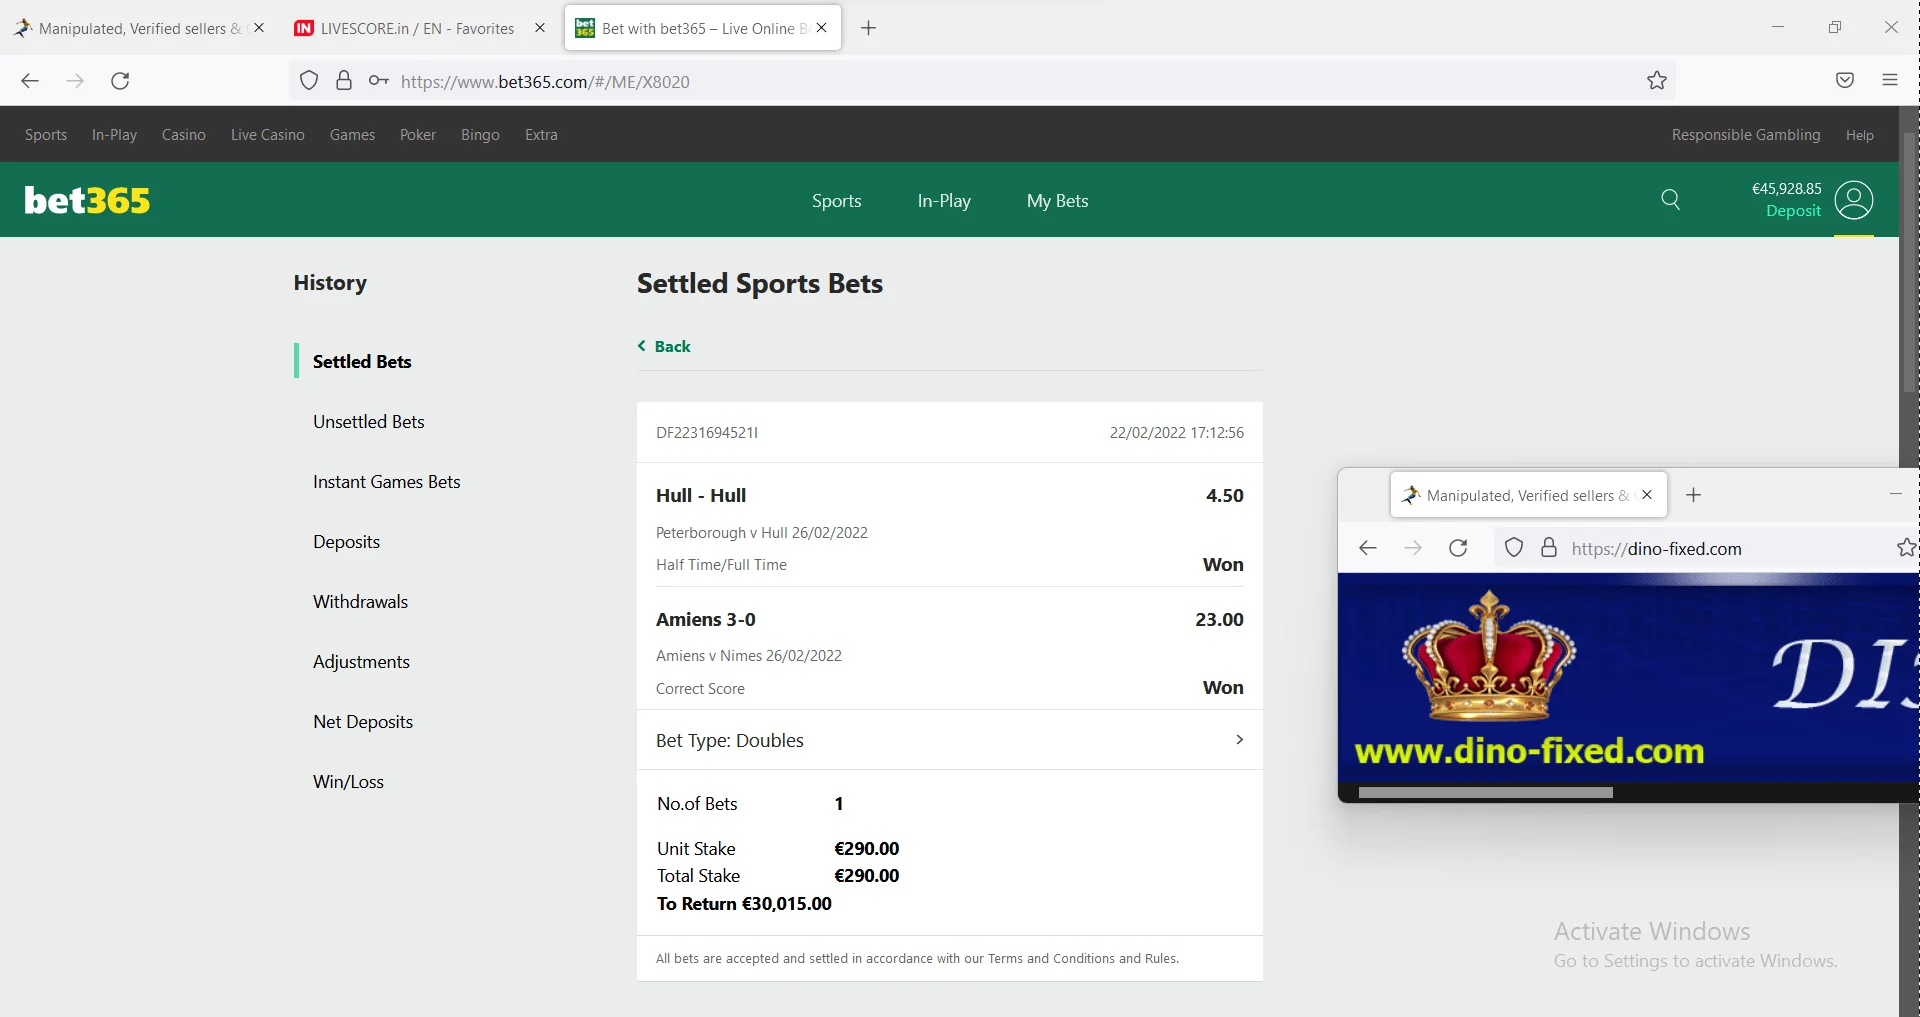Click the horizontal scrollbar in dino-fixed window
The width and height of the screenshot is (1920, 1017).
[x=1486, y=792]
